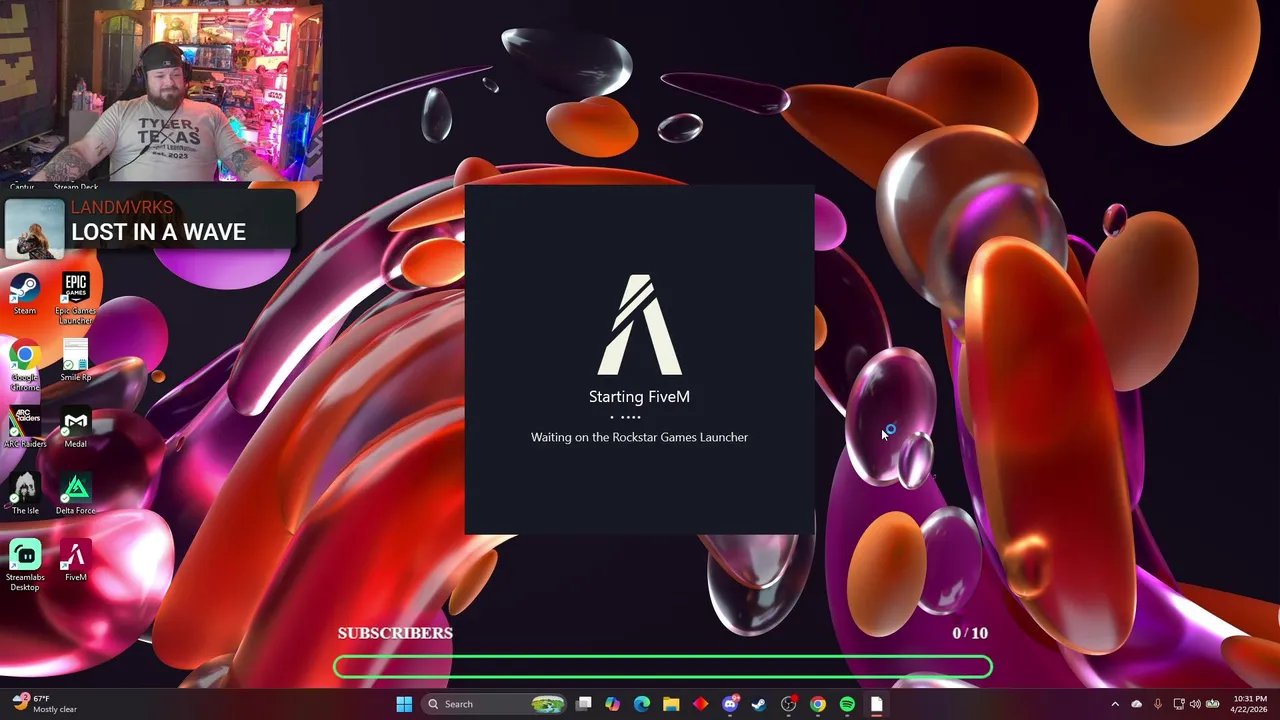
Task: Open the Google Chrome desktop shortcut
Action: (x=24, y=365)
